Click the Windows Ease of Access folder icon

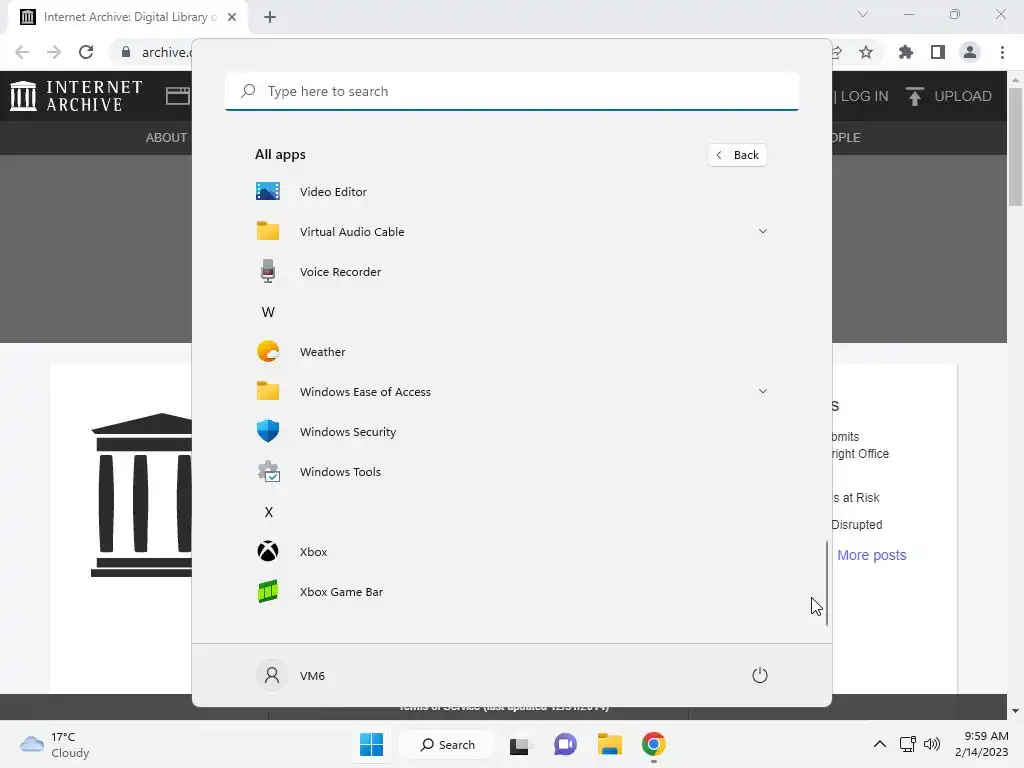(268, 391)
